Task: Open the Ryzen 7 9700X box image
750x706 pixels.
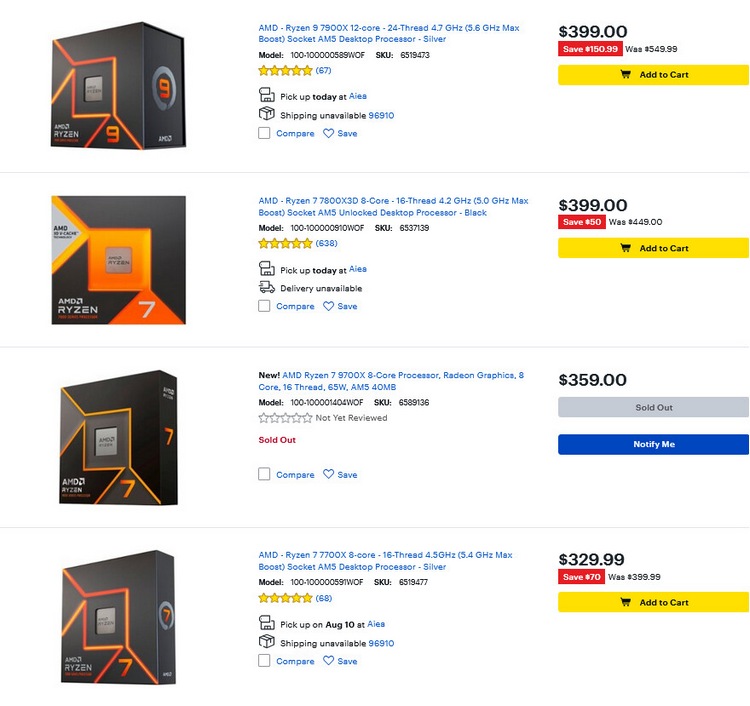Action: [x=118, y=435]
